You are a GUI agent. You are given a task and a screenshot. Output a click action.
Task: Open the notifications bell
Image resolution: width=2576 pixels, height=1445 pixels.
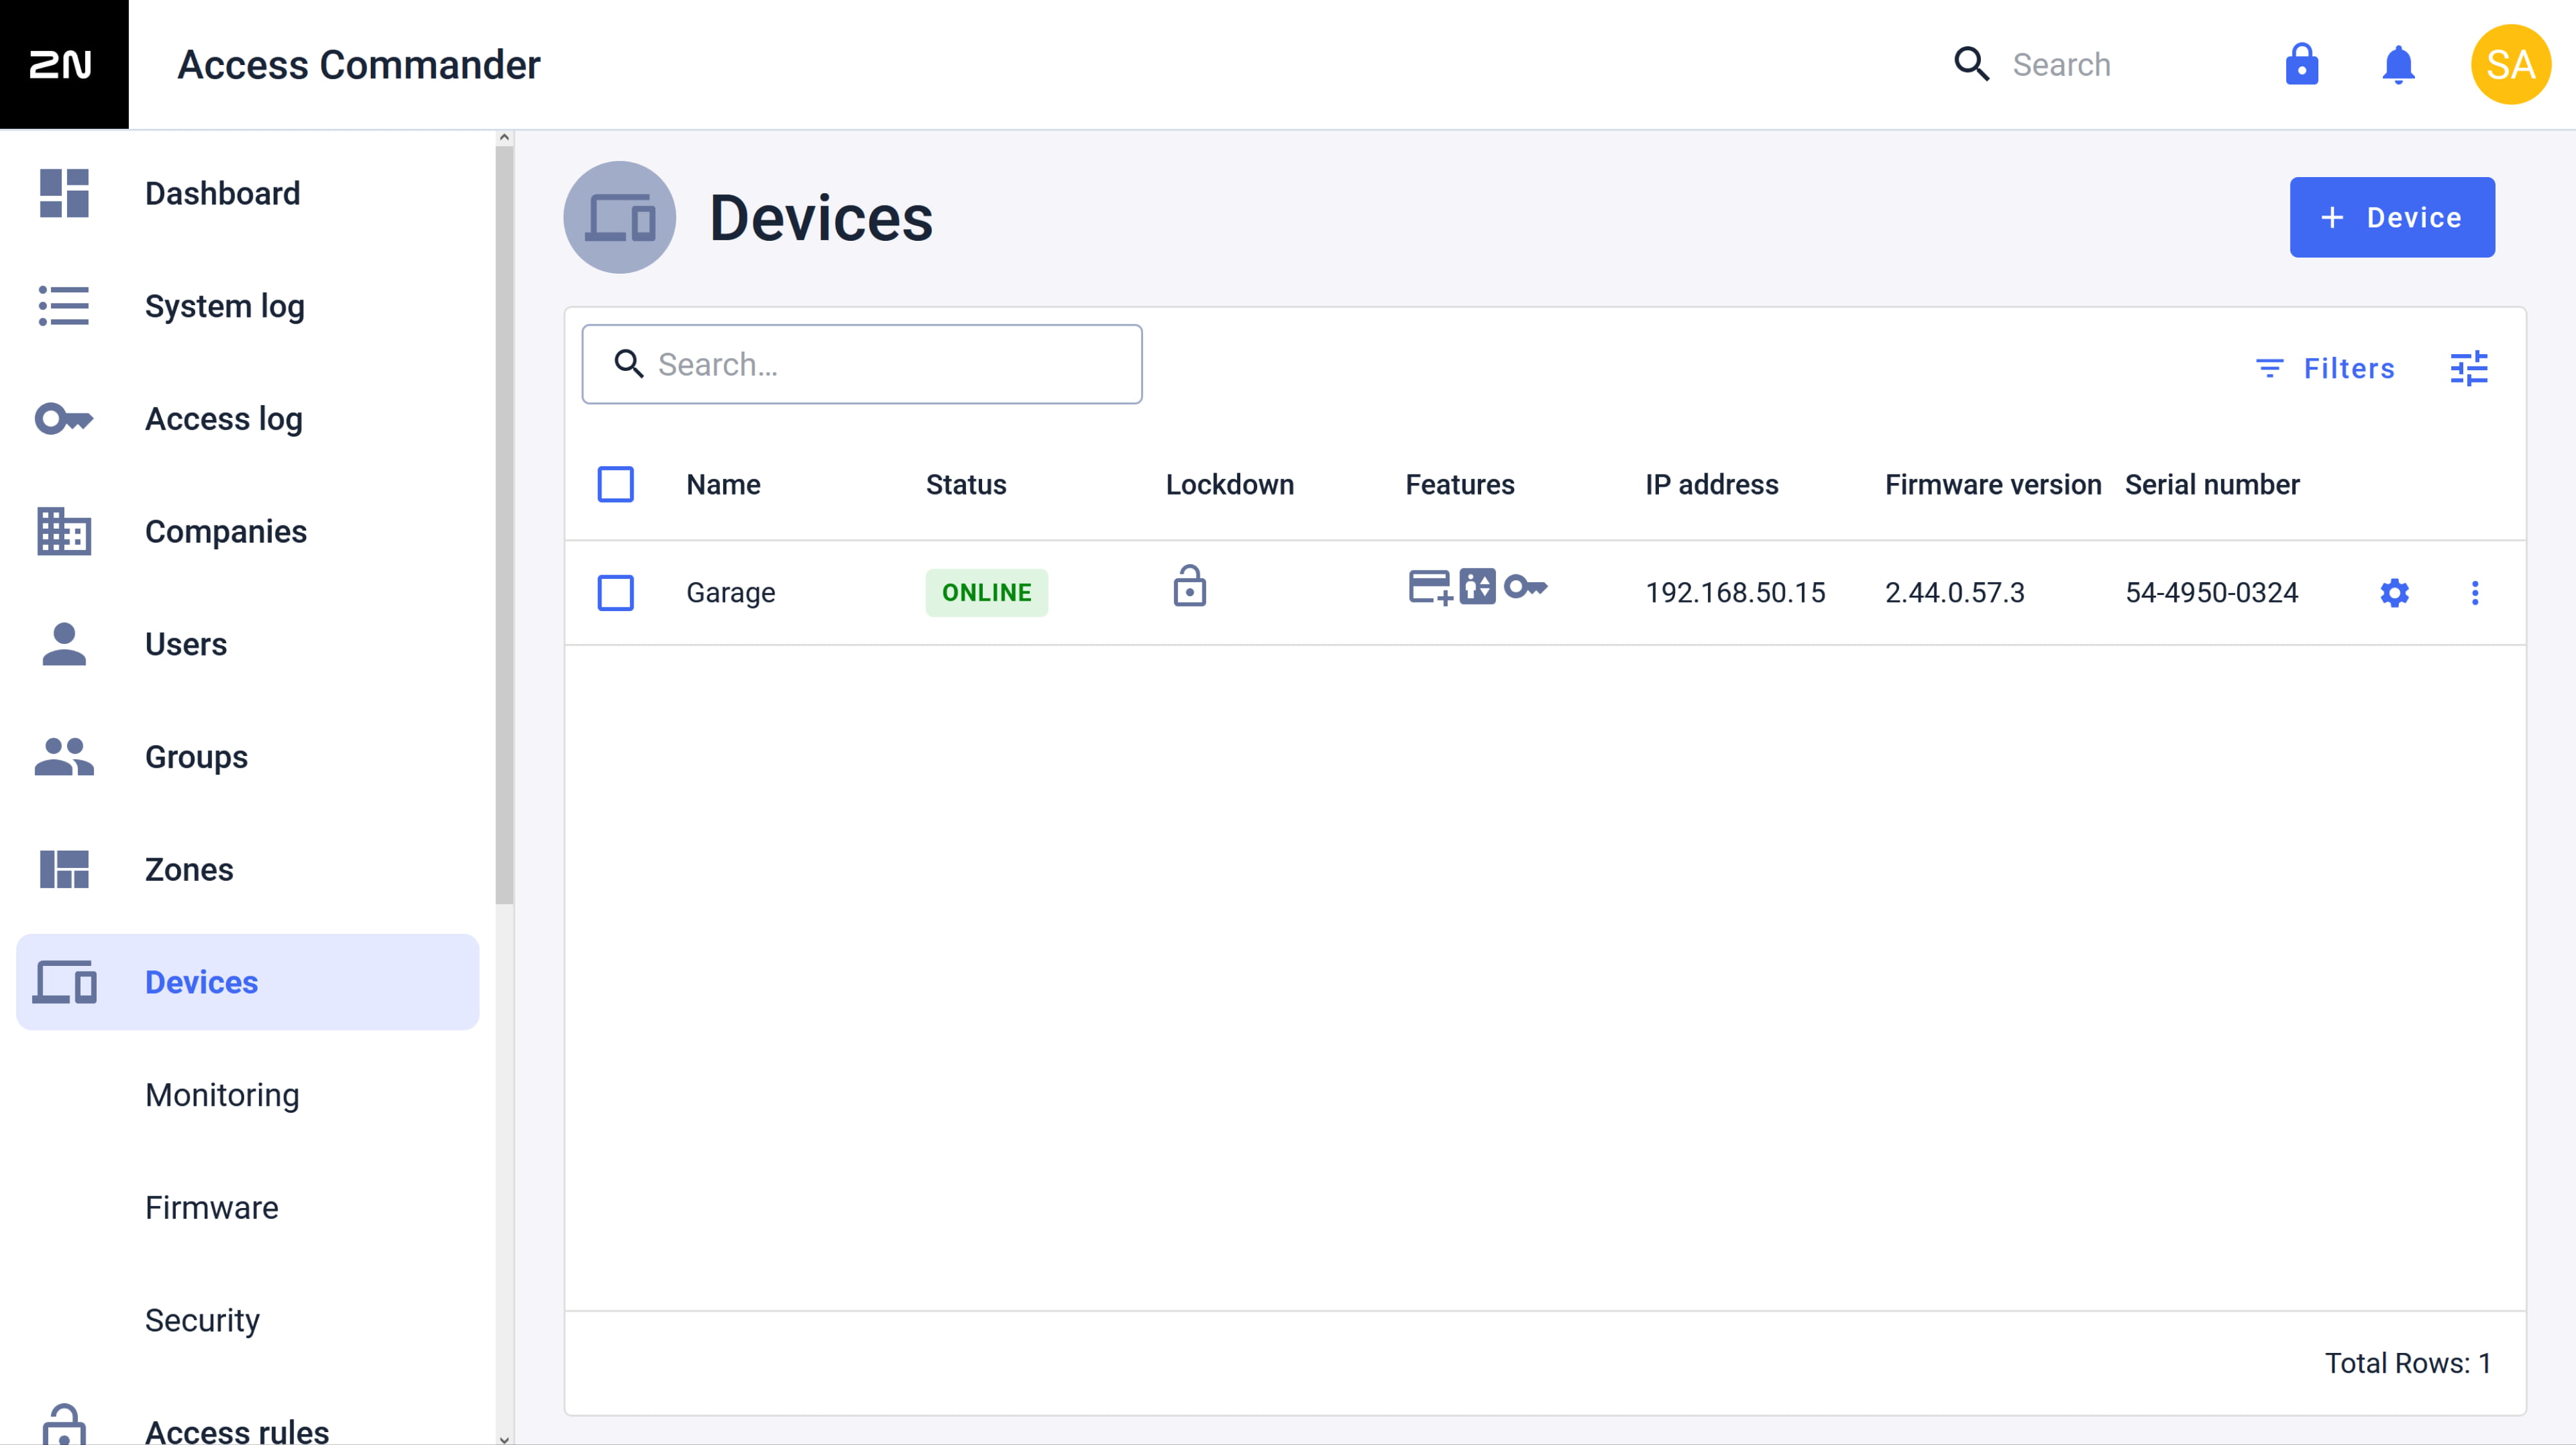tap(2398, 65)
